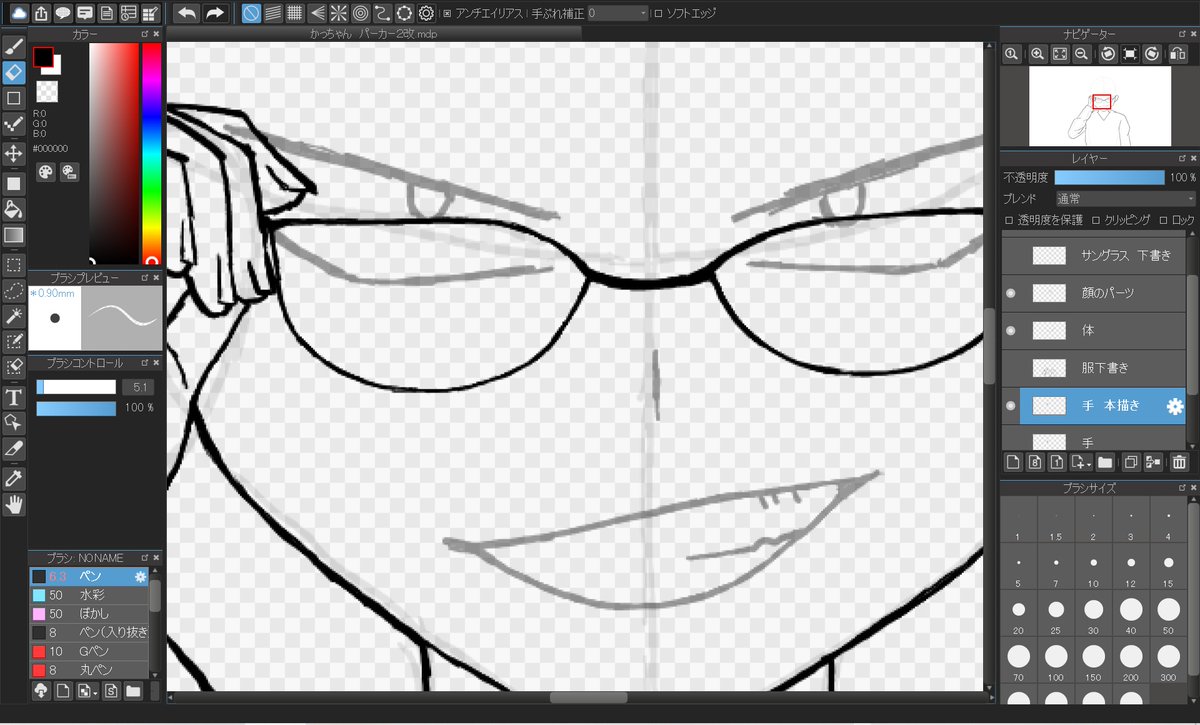Show the サングラス 下書き layer

click(x=1010, y=255)
